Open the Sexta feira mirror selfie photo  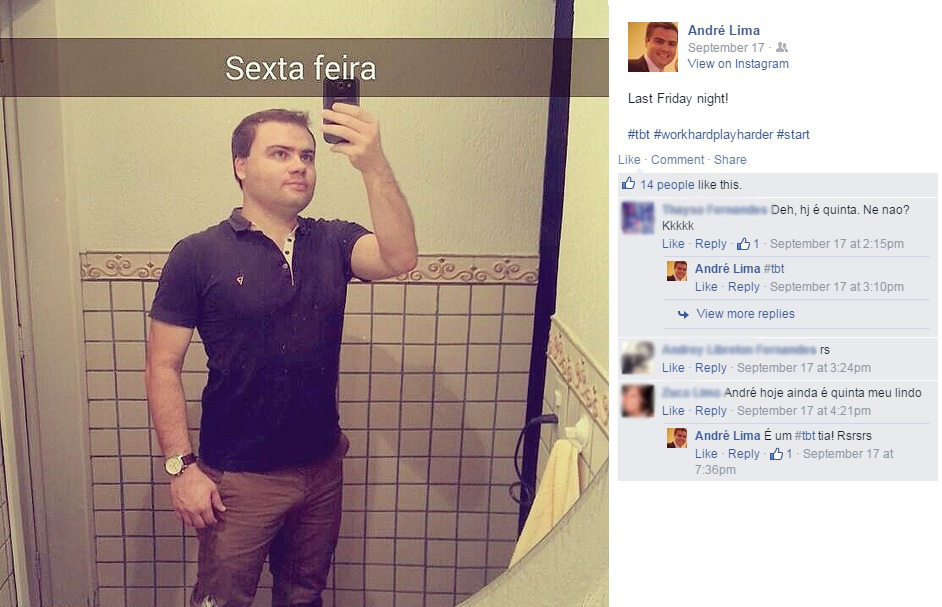(304, 304)
